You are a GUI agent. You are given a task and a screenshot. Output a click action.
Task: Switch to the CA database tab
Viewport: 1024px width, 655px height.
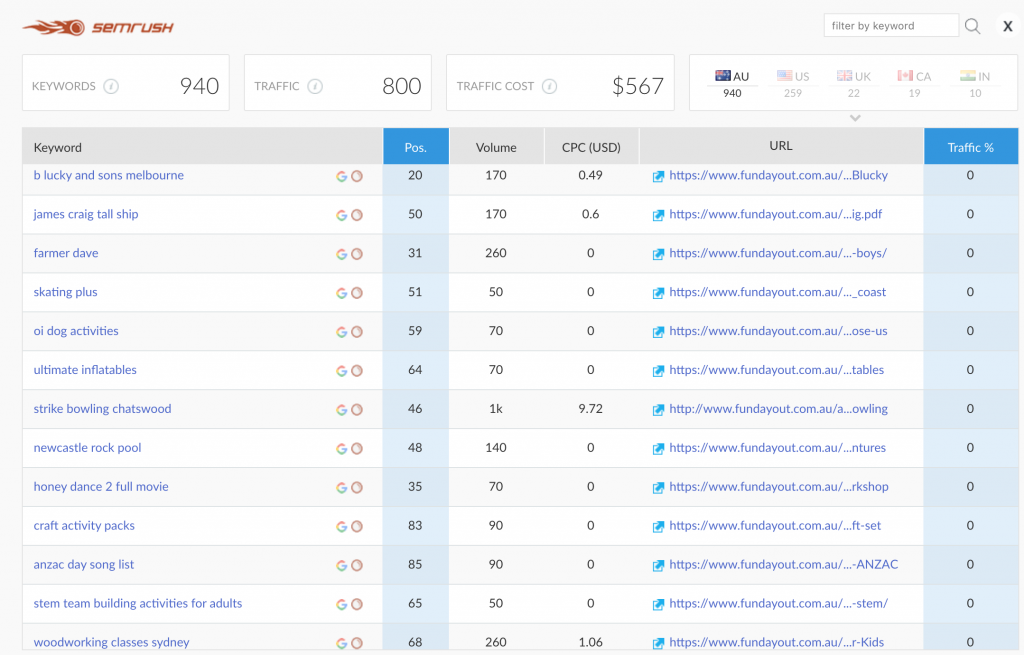(914, 84)
